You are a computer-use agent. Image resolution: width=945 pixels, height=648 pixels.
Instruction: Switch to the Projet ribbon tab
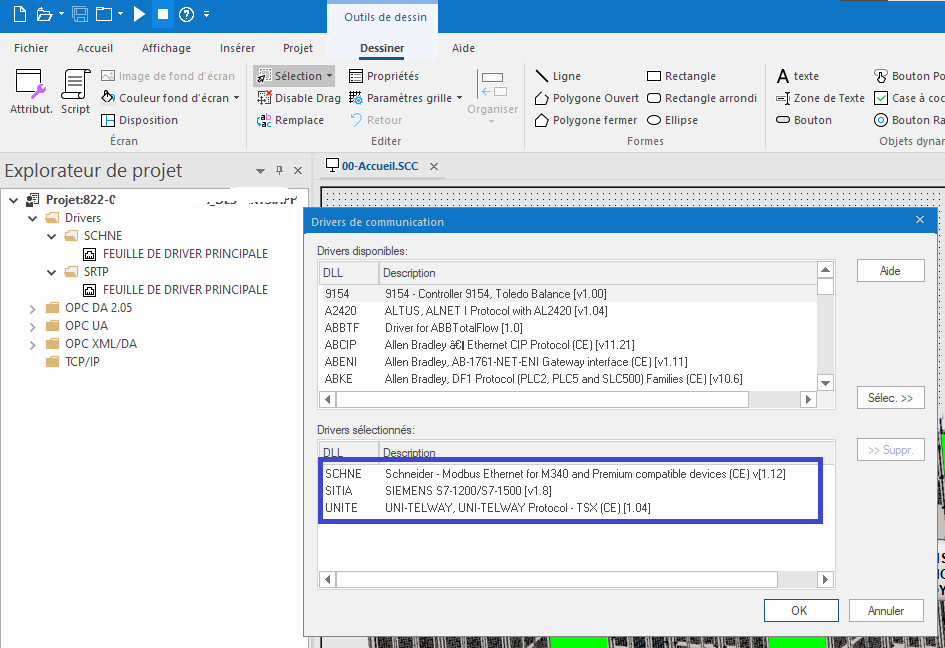[x=298, y=48]
